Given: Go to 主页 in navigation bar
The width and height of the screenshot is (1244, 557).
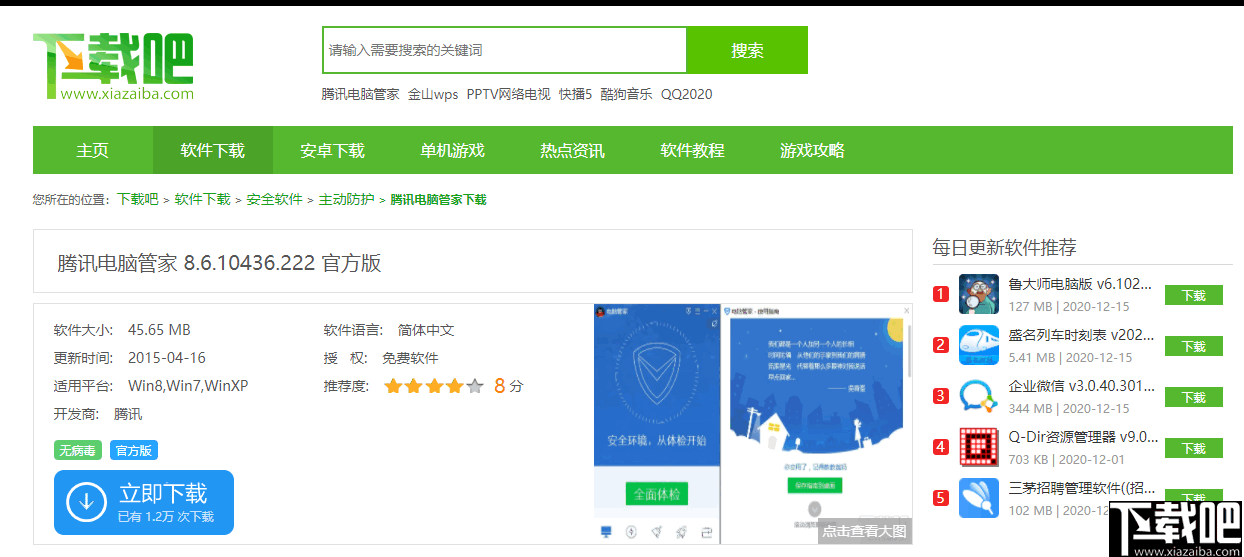Looking at the screenshot, I should [x=93, y=150].
